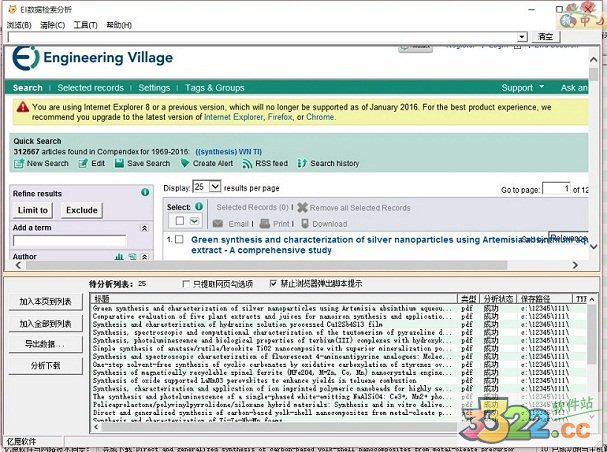Screen dimensions: 607x452
Task: Switch to the Selected records tab
Action: 91,88
